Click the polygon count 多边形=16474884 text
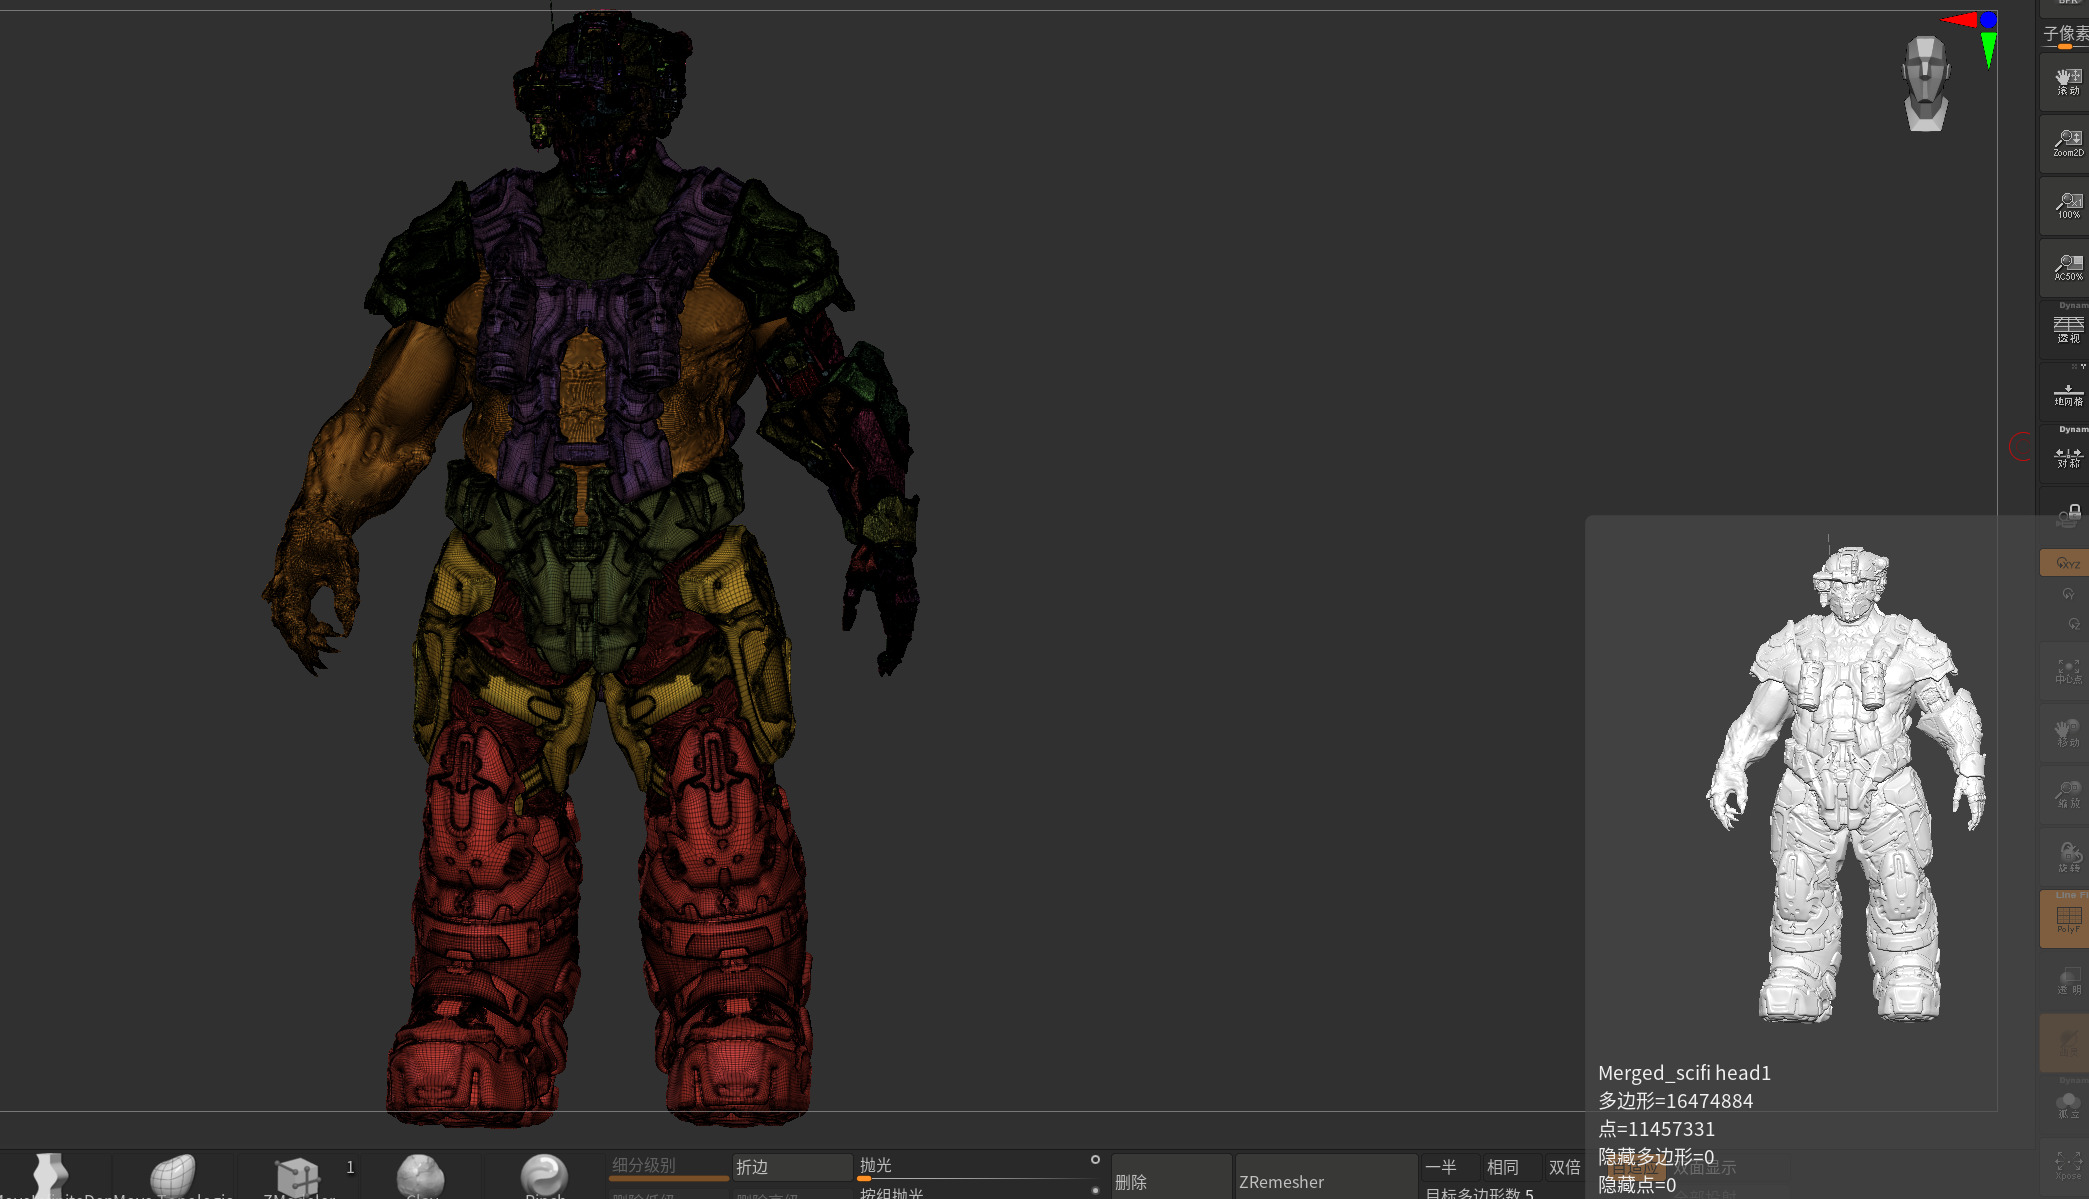Screen dimensions: 2089x1199 [x=1675, y=1101]
